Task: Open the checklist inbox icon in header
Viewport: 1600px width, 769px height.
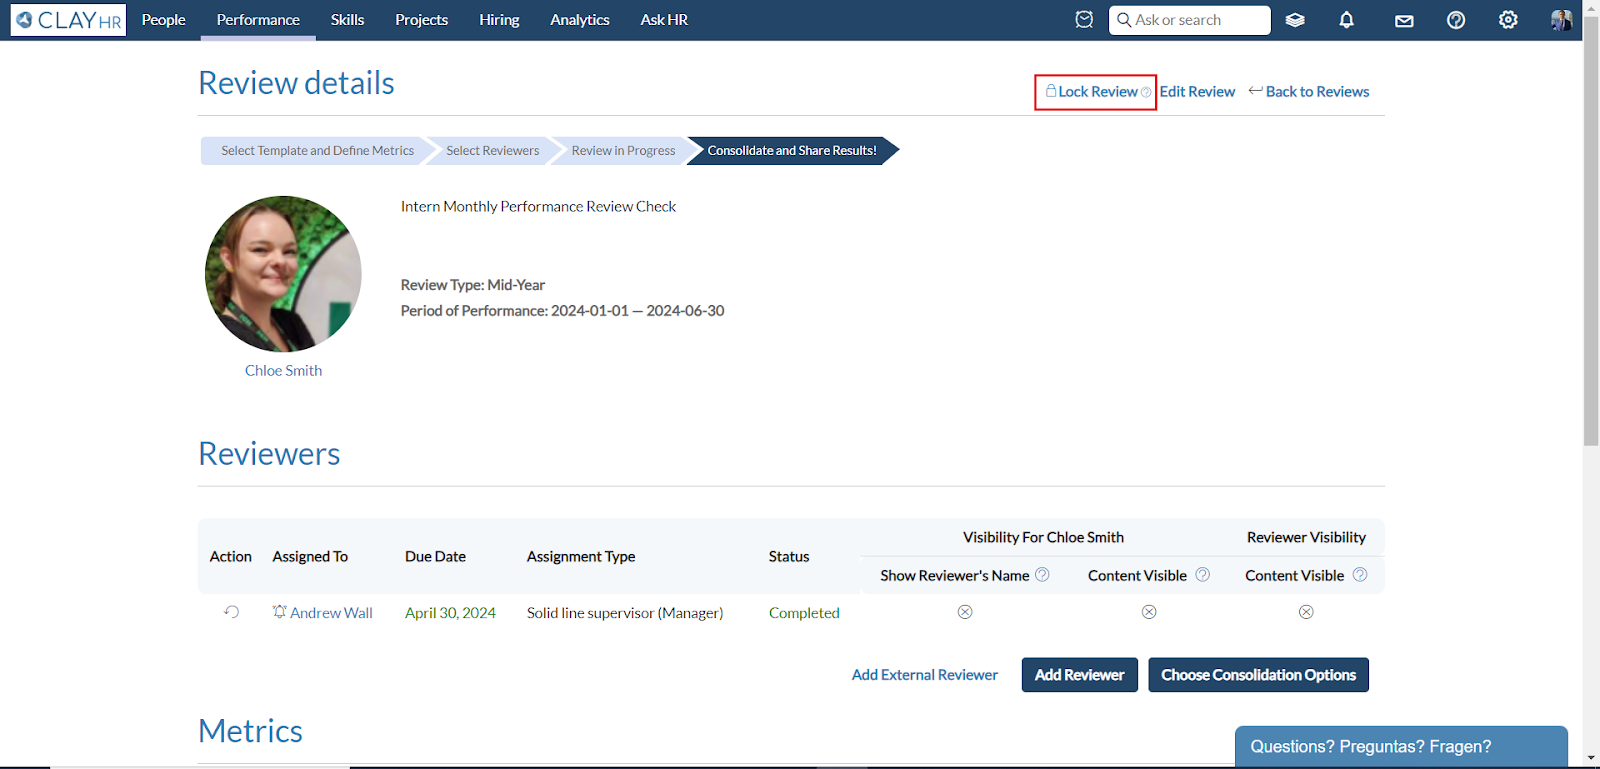Action: [x=1084, y=20]
